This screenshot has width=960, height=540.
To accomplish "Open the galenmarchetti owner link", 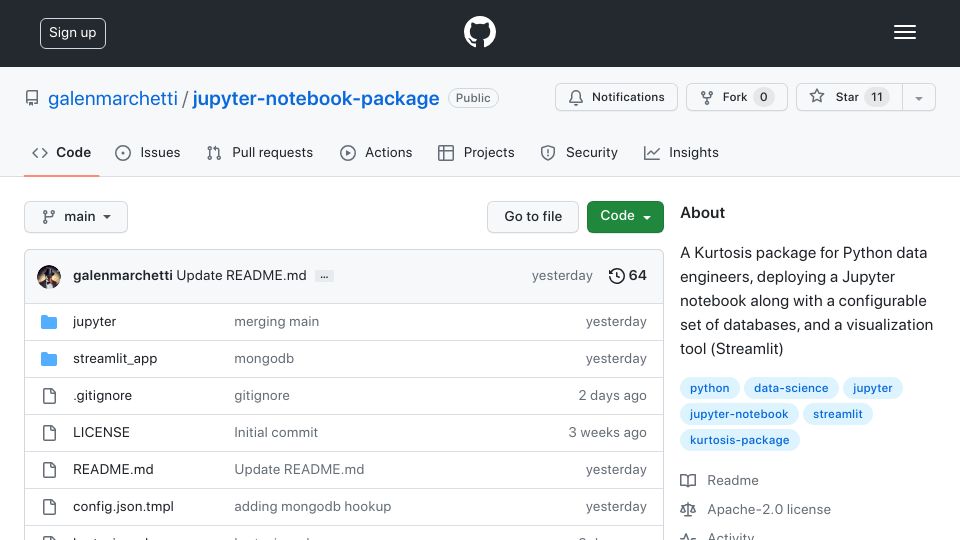I will click(x=113, y=98).
